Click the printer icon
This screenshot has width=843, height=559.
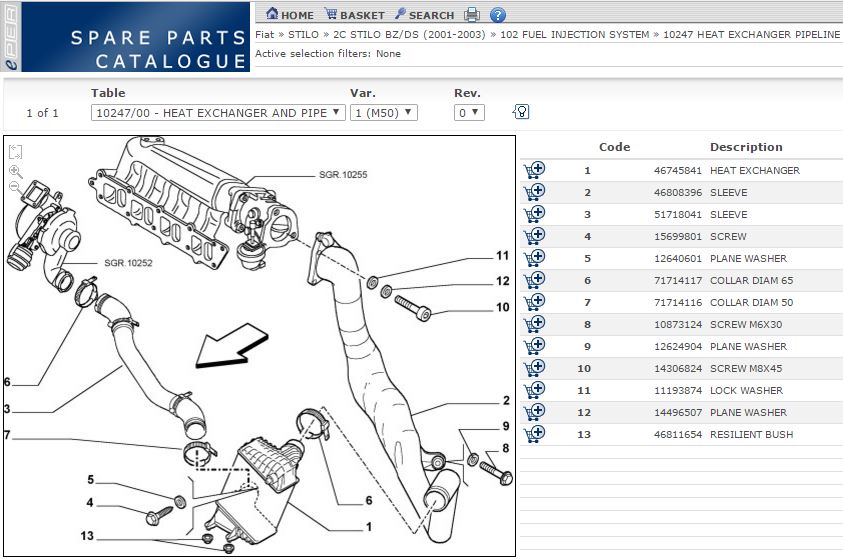click(471, 15)
